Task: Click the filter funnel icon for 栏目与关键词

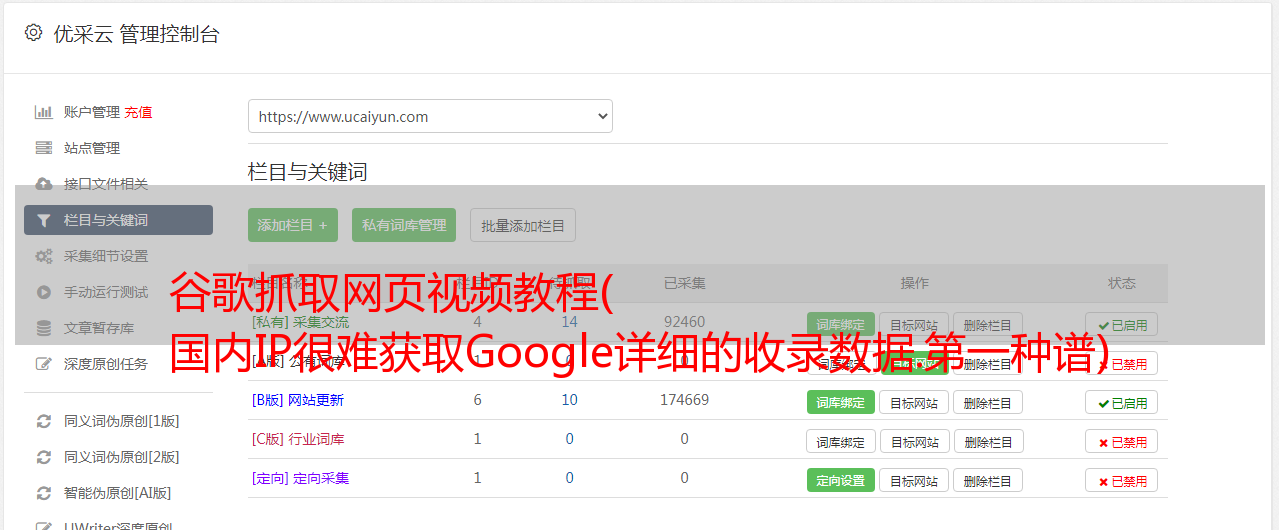Action: point(44,220)
